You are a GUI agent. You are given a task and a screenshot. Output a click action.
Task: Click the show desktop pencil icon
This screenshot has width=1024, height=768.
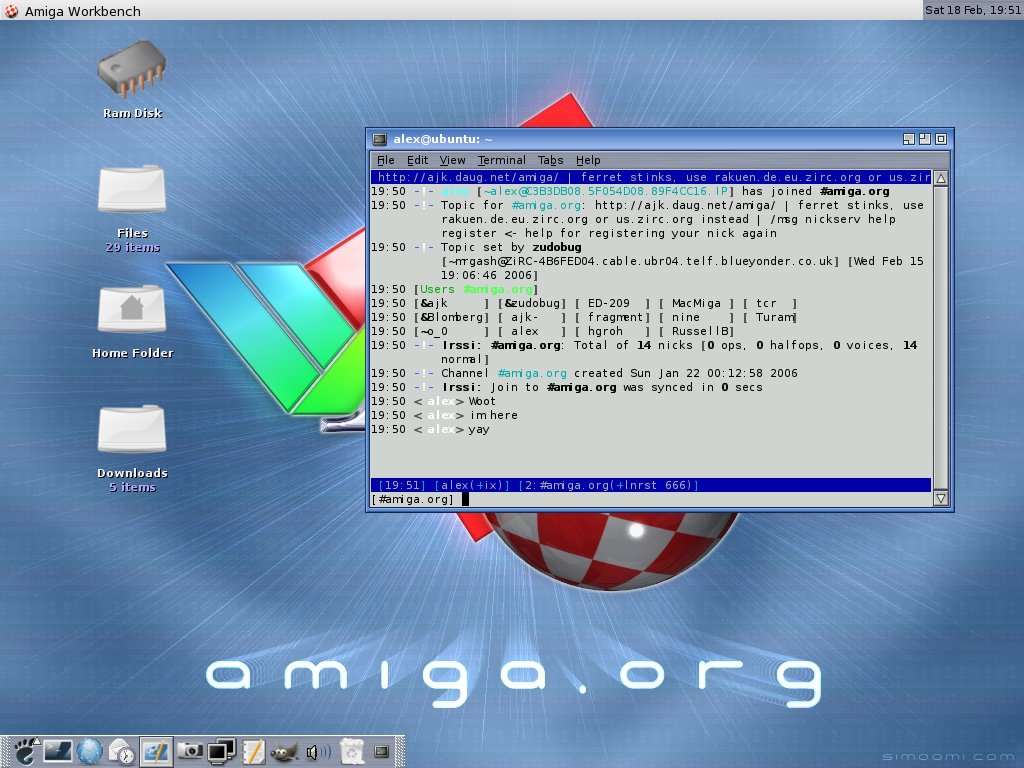(x=156, y=751)
